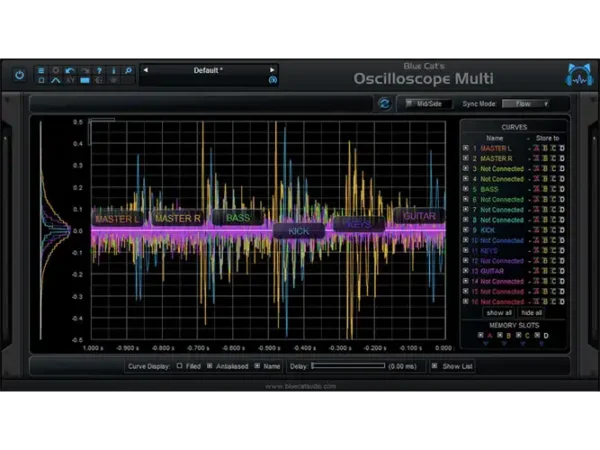Expand memory slot C down arrow
The height and width of the screenshot is (450, 600).
coord(523,344)
